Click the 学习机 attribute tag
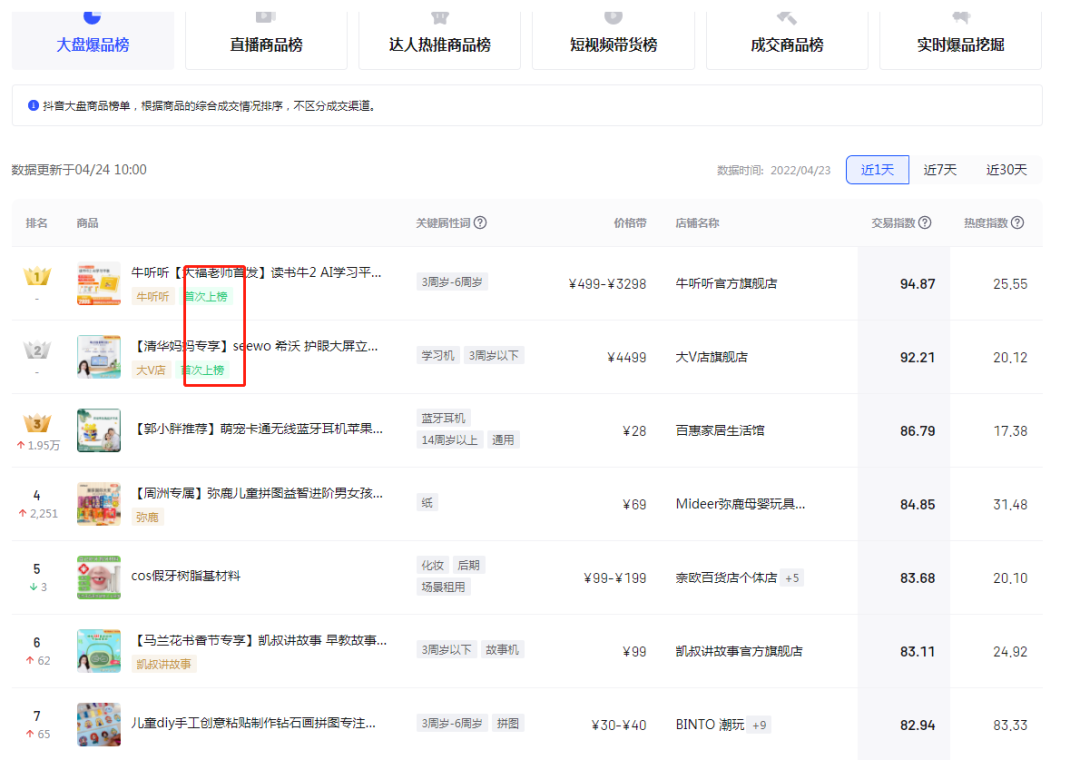Image resolution: width=1080 pixels, height=760 pixels. click(x=438, y=356)
